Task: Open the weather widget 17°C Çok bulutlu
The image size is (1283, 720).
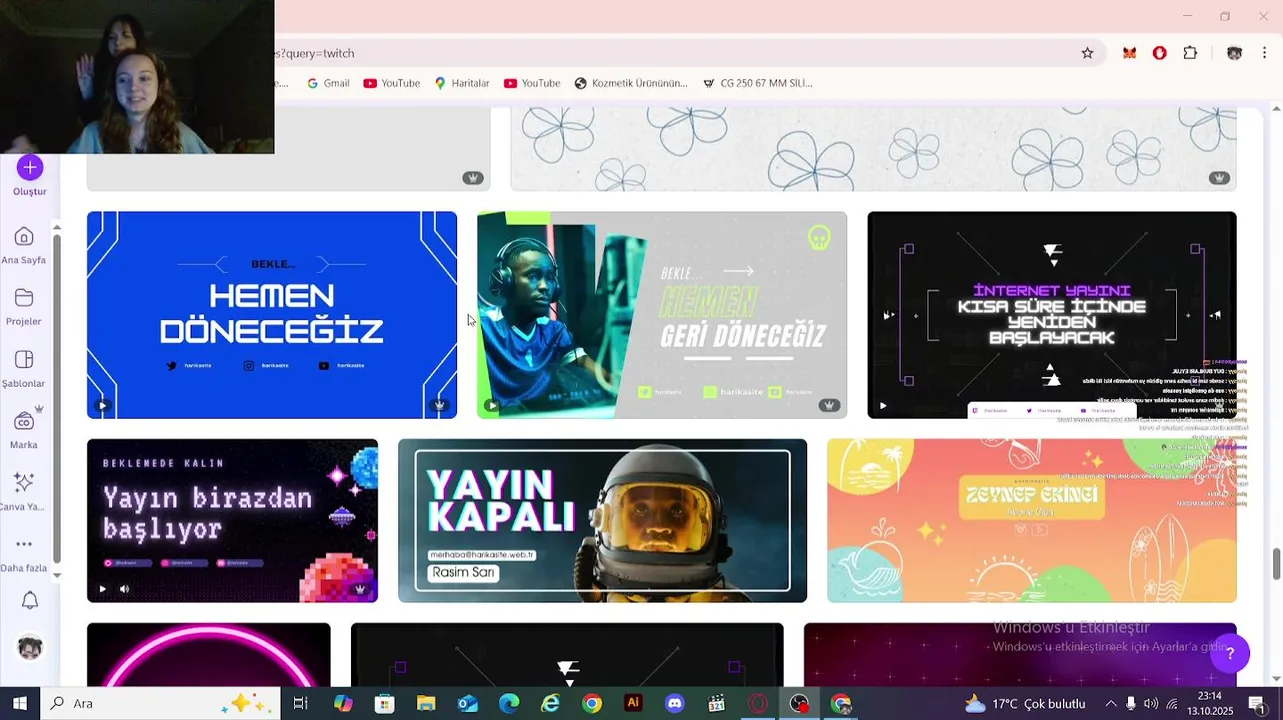Action: [1025, 703]
